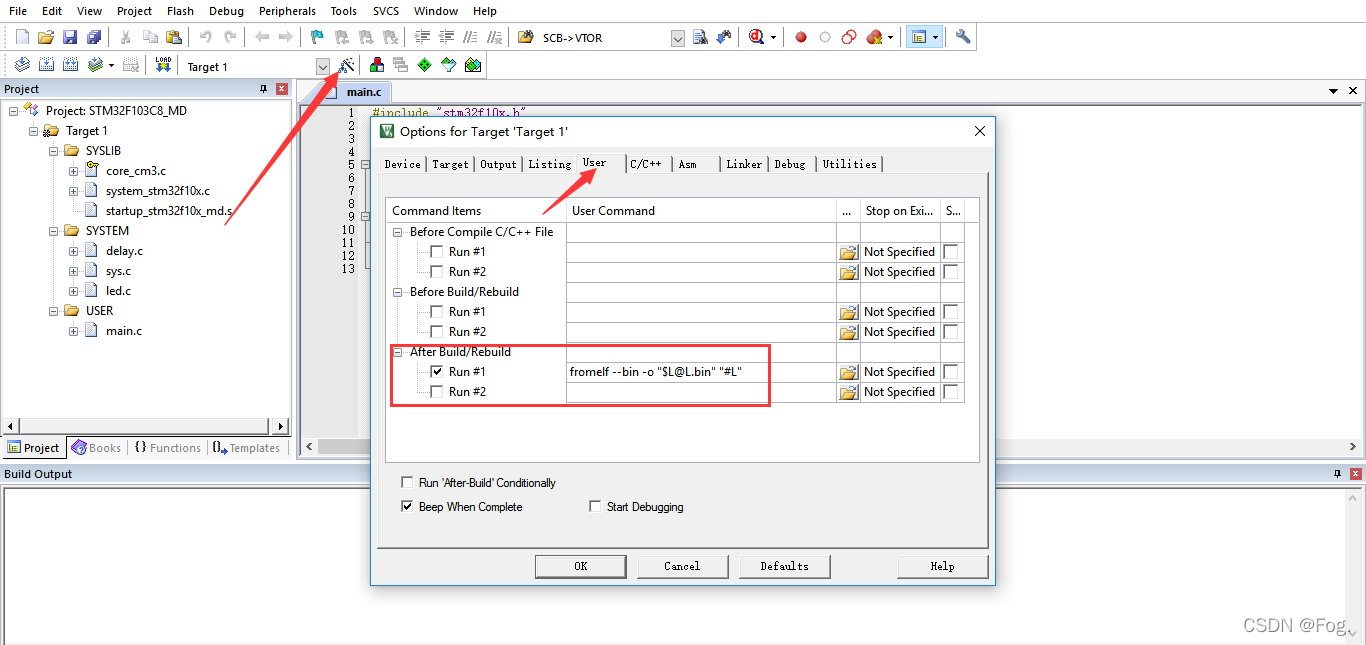This screenshot has height=645, width=1366.
Task: Open the window layout button
Action: click(x=918, y=37)
